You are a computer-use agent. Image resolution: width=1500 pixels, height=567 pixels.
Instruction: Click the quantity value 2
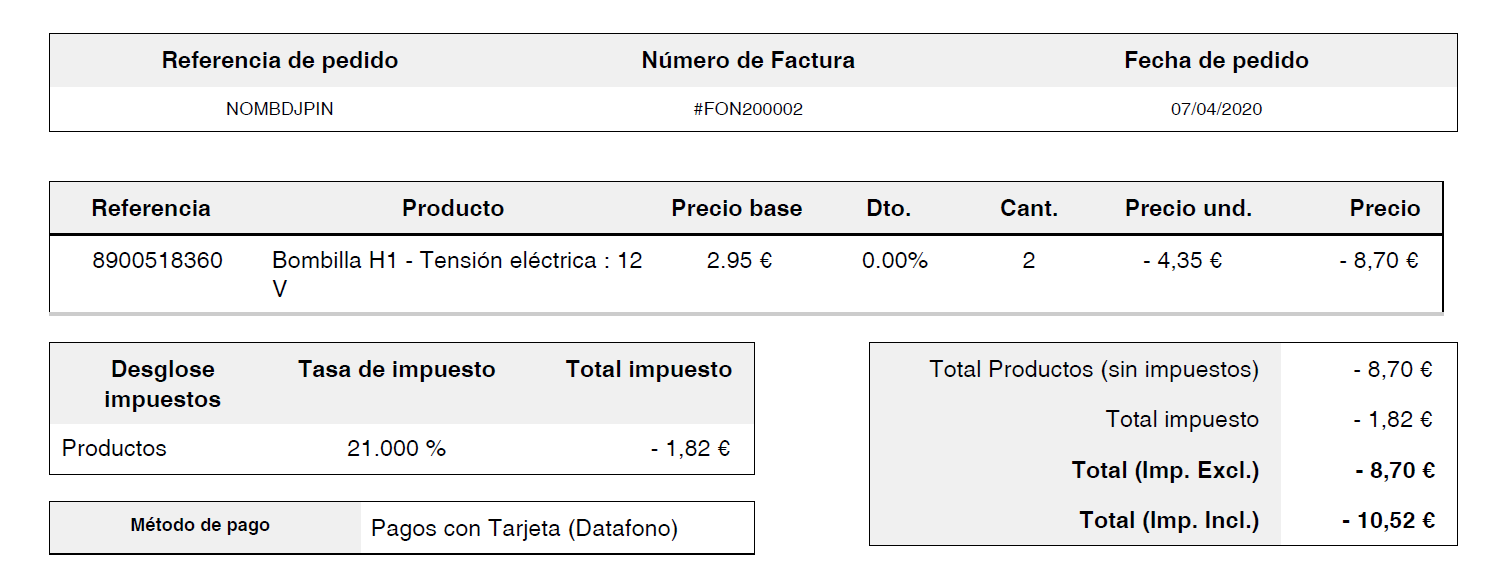1029,261
